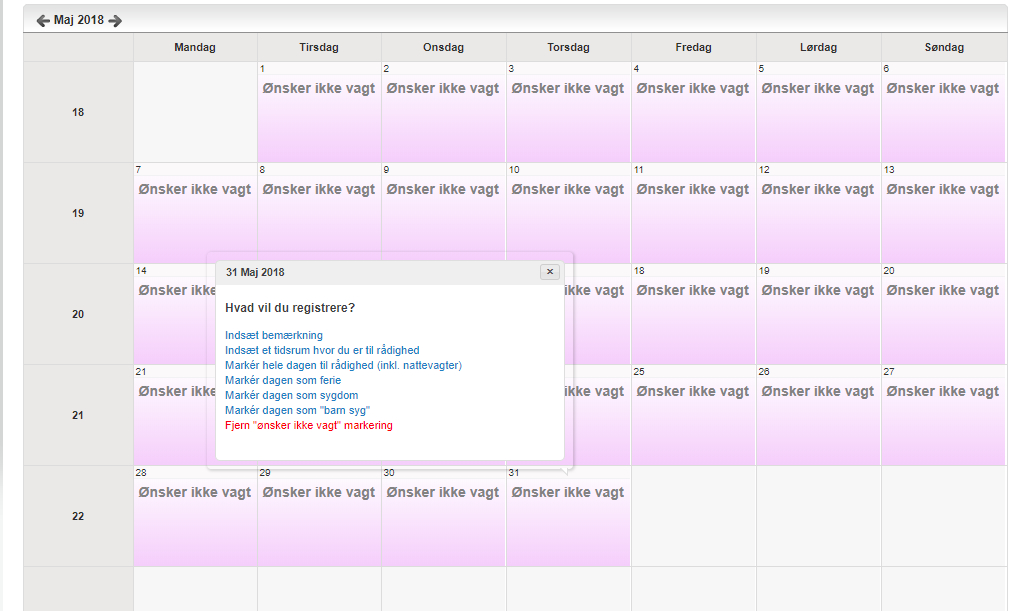Open day 11 calendar cell
The width and height of the screenshot is (1013, 611).
pos(694,213)
